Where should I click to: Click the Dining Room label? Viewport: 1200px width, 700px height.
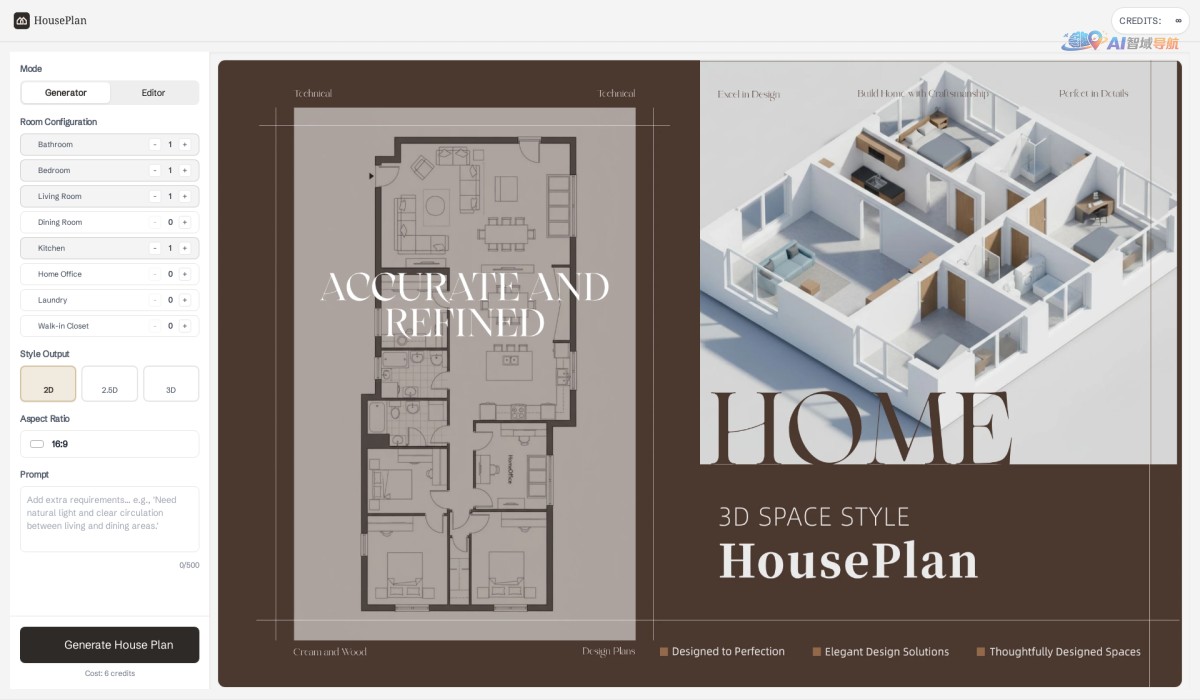point(60,223)
